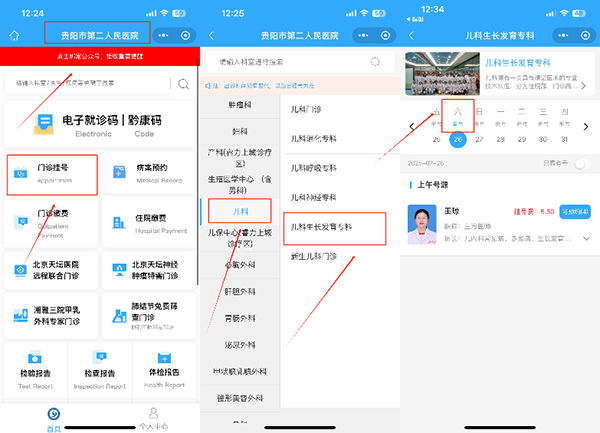Open 检验报告 test report
Screen dimensions: 600x433
(35, 370)
